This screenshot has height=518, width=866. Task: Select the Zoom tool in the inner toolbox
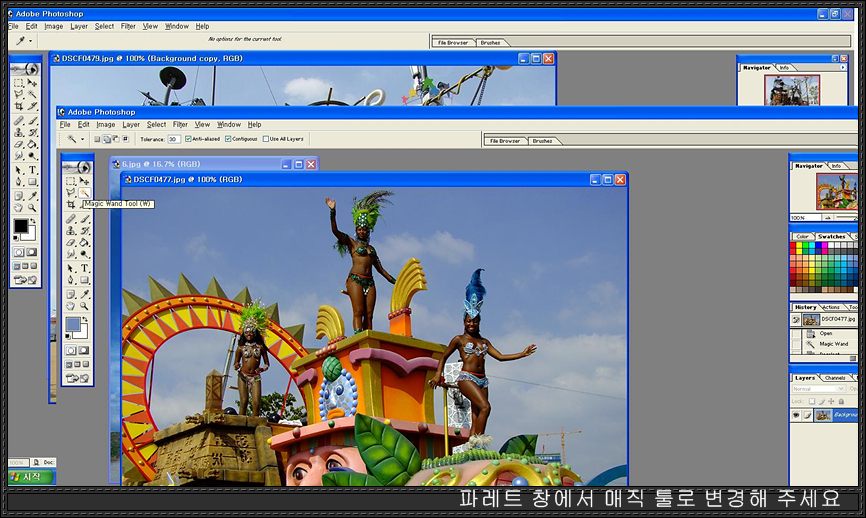point(85,307)
